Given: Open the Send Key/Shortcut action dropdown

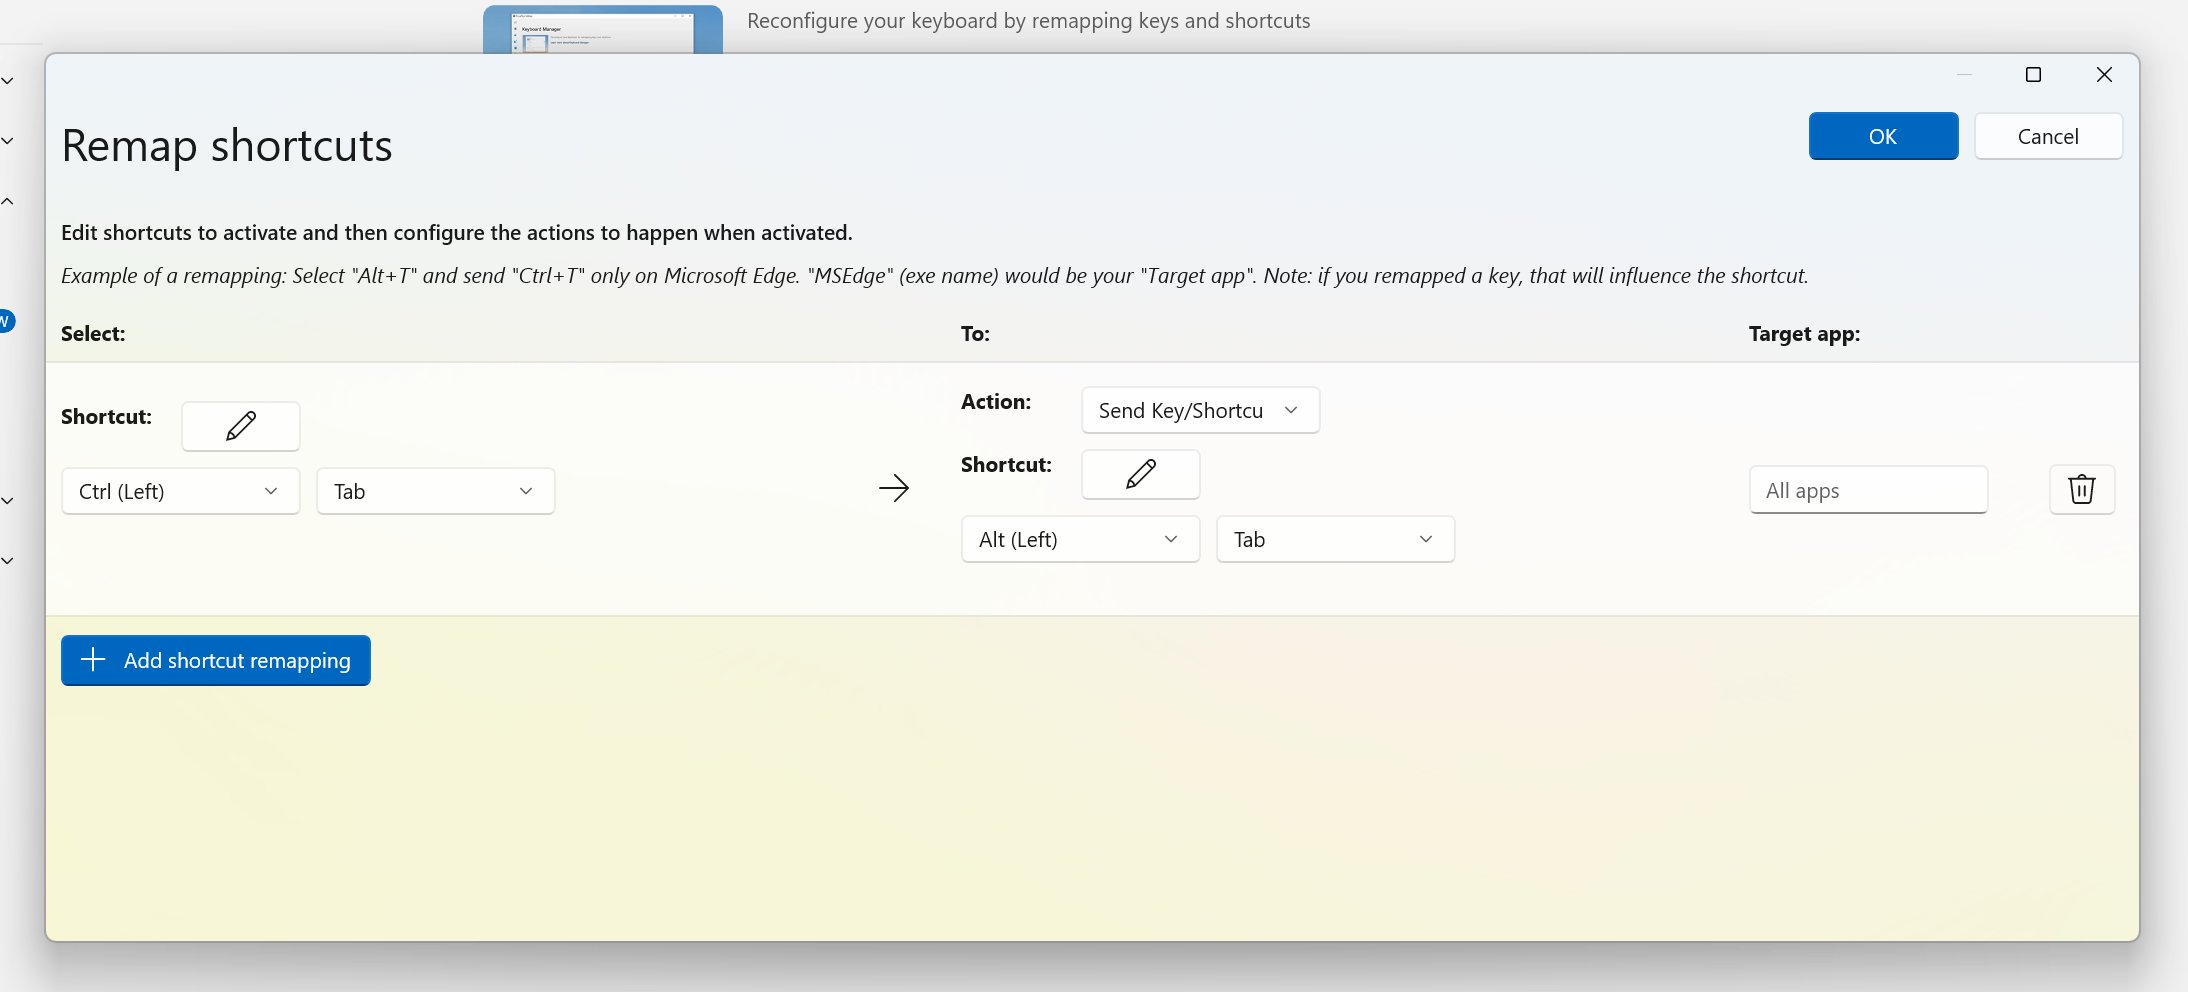Looking at the screenshot, I should click(1198, 410).
